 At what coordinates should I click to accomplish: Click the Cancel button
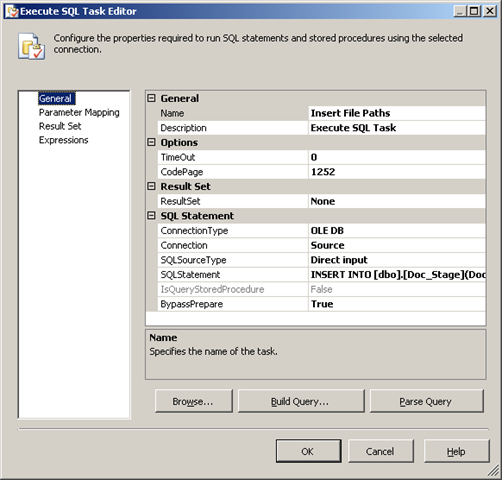(381, 451)
